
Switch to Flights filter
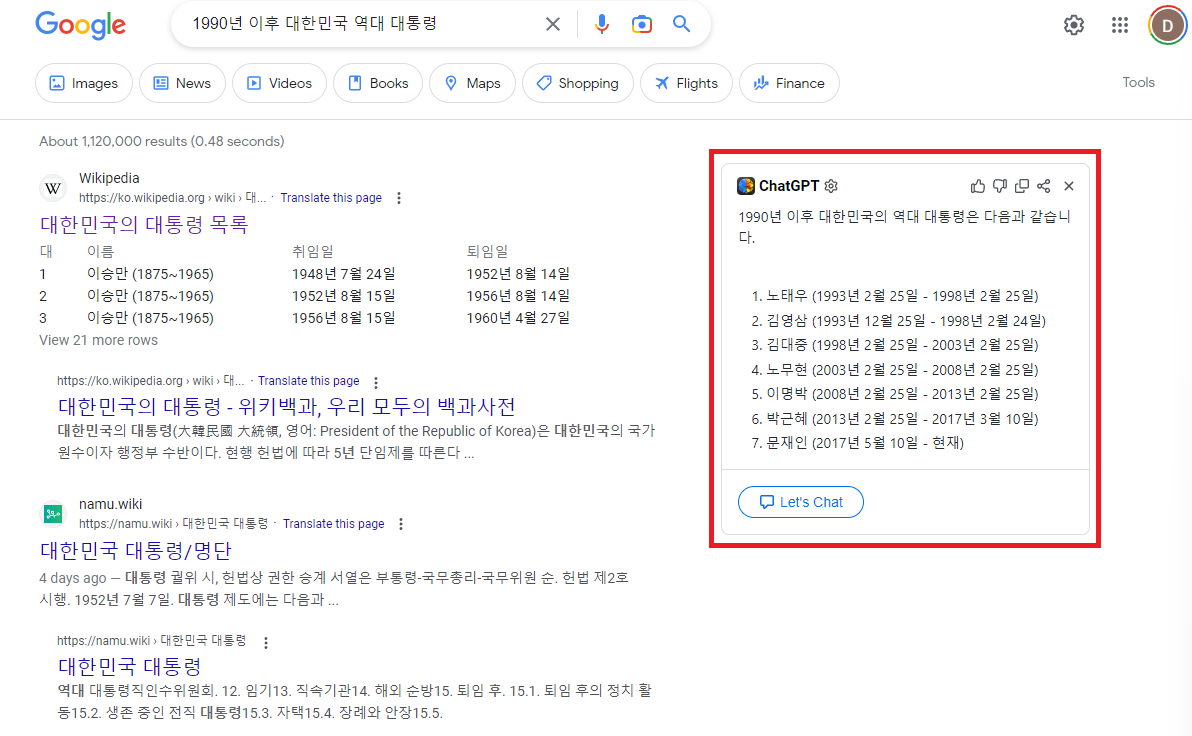click(686, 83)
